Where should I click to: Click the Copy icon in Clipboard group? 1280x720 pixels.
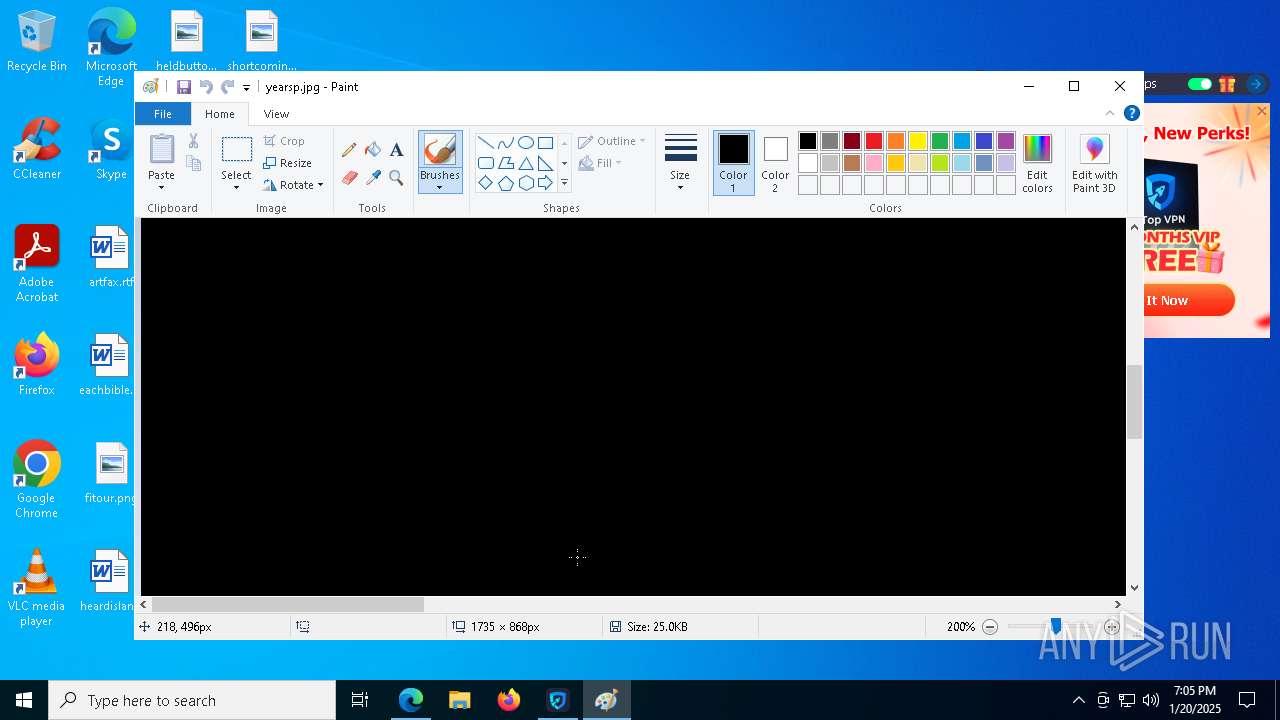point(193,163)
